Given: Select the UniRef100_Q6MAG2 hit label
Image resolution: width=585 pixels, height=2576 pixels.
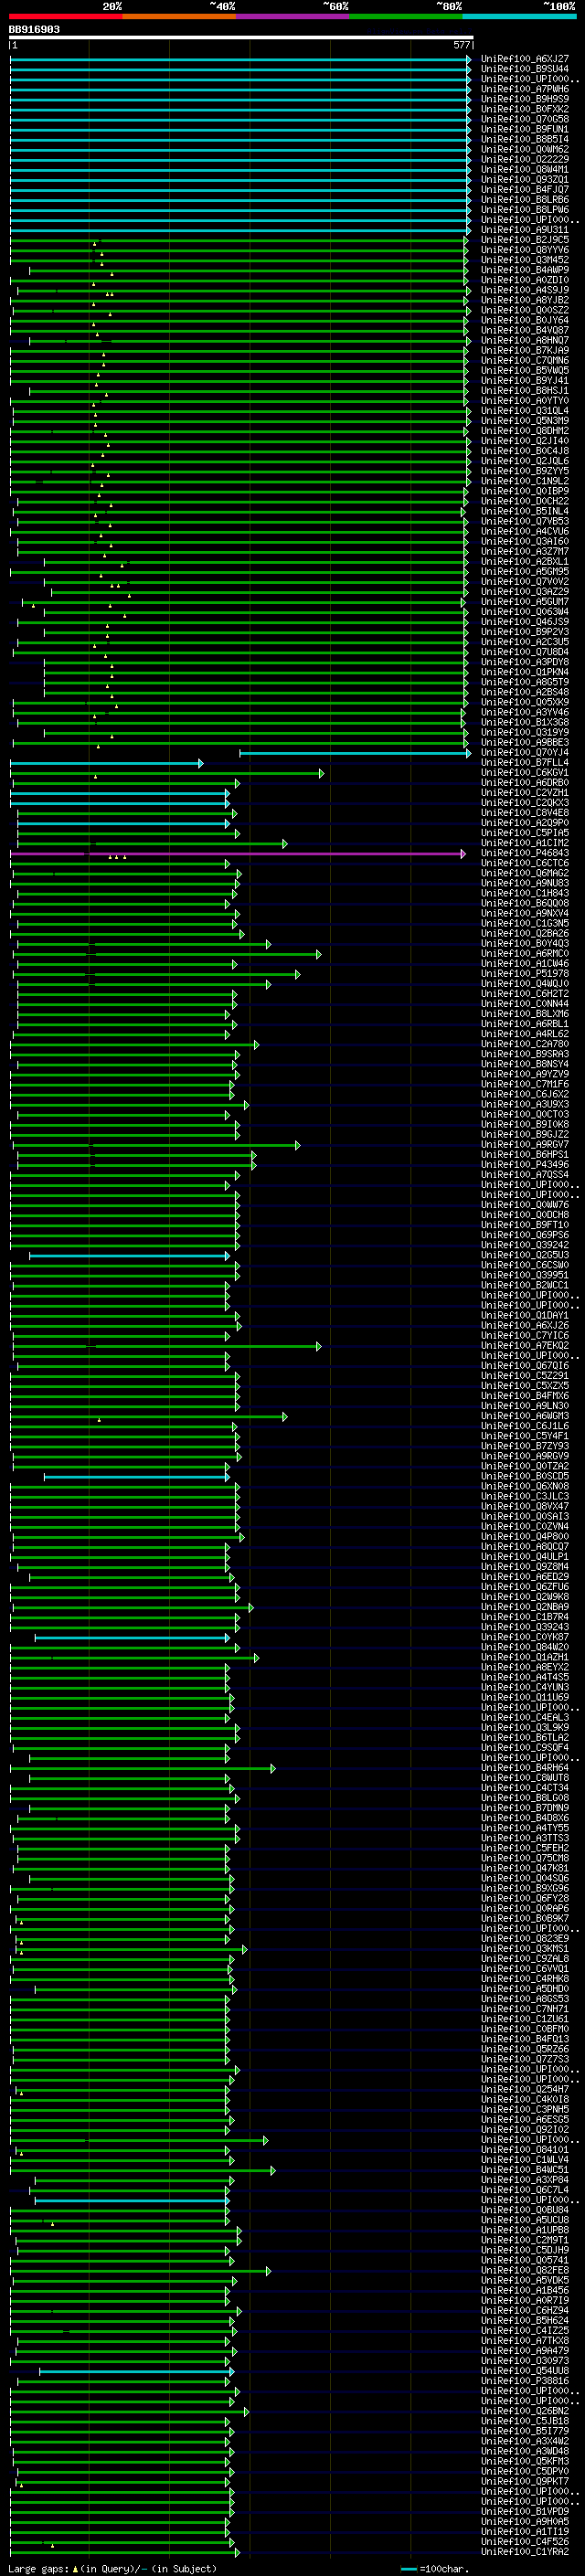Looking at the screenshot, I should click(x=525, y=873).
